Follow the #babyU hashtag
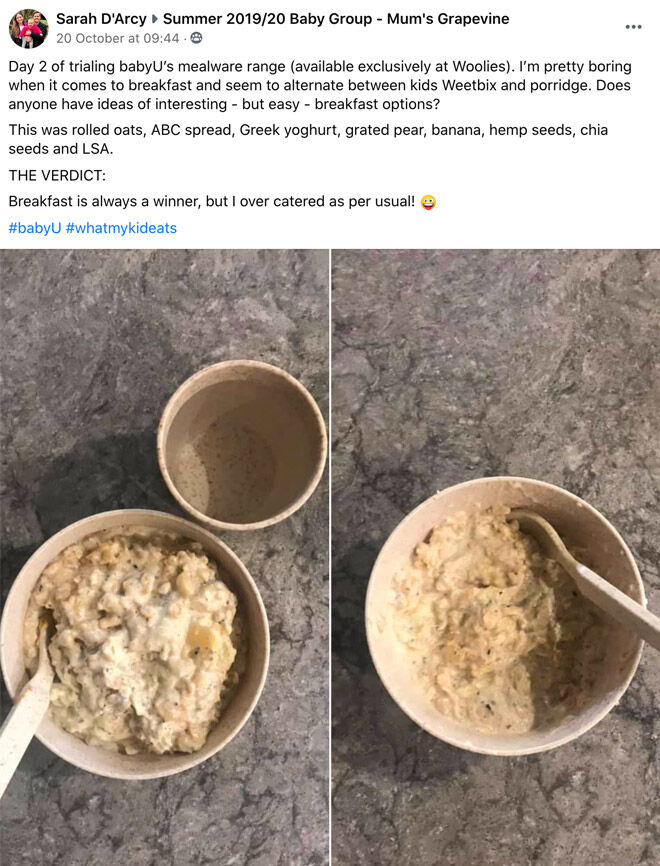Viewport: 660px width, 866px height. pyautogui.click(x=35, y=228)
